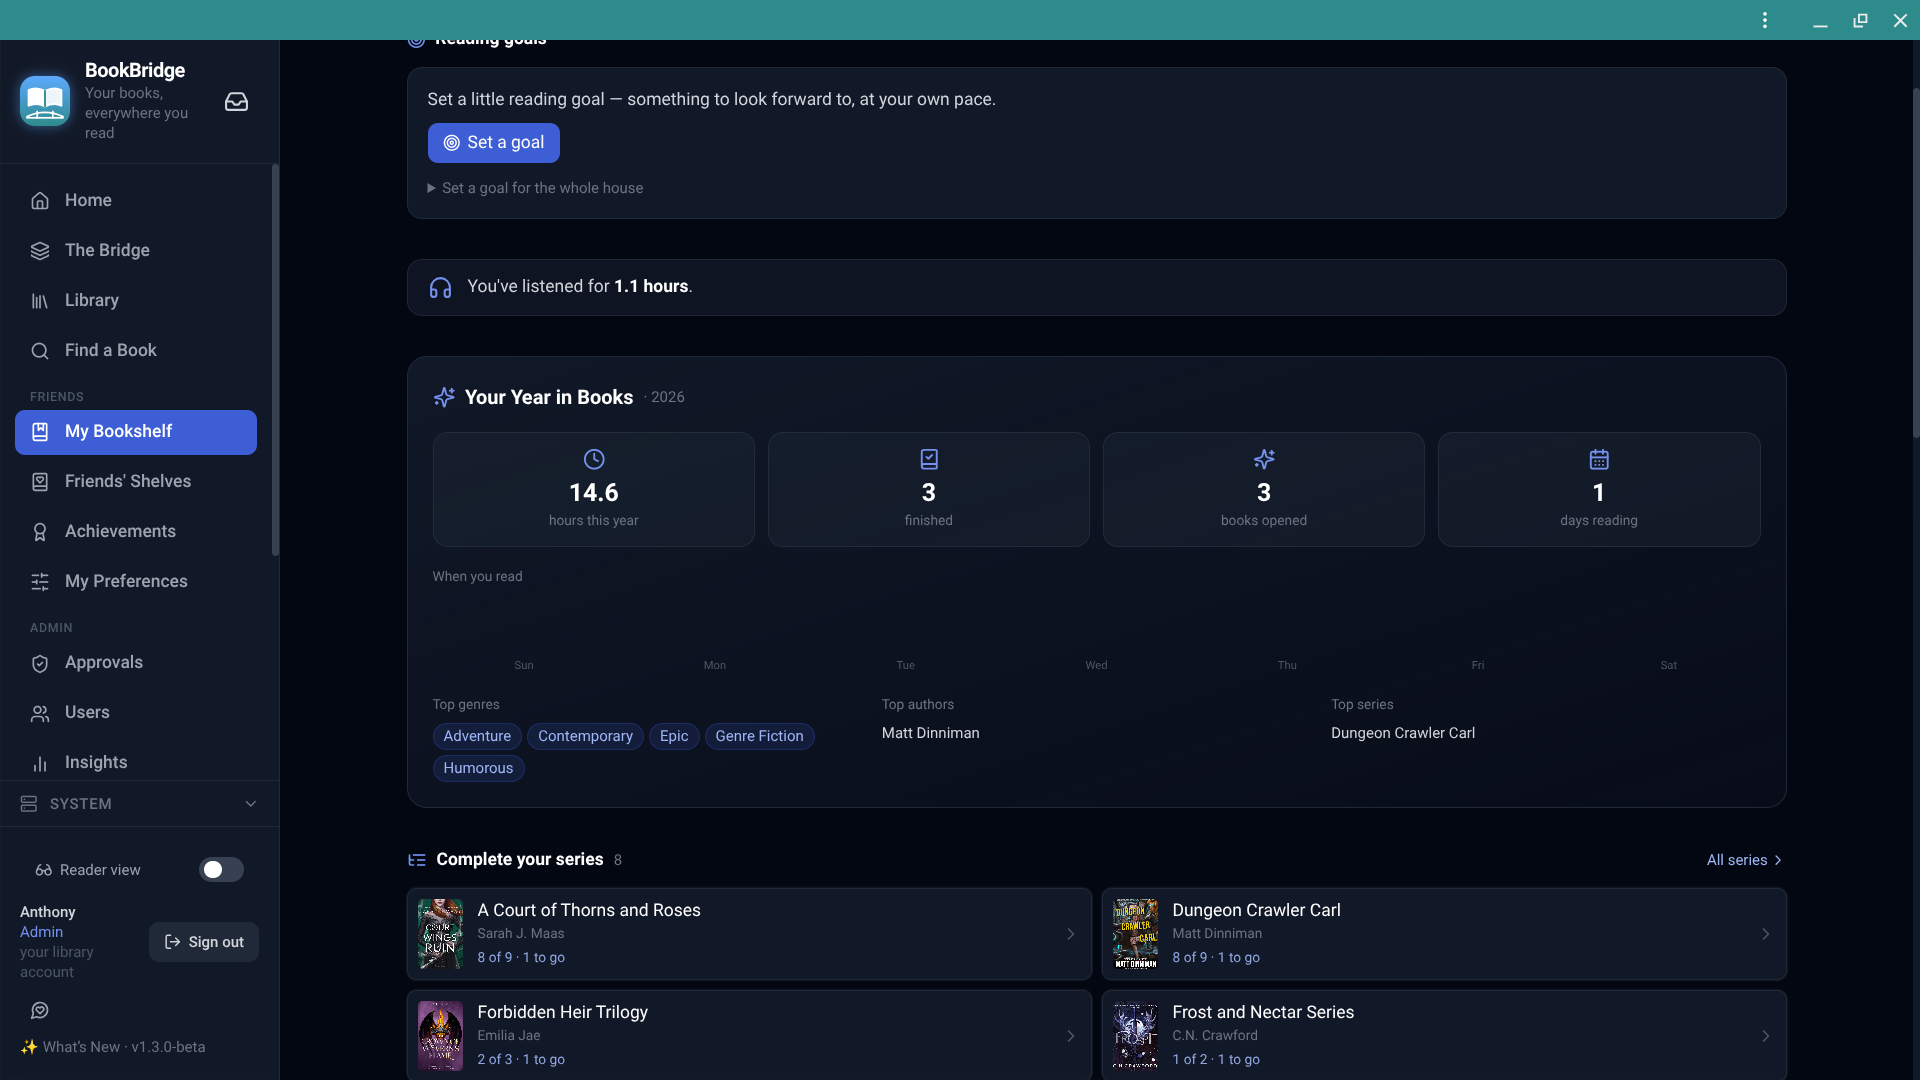
Task: Open Friends' Shelves
Action: click(x=136, y=482)
